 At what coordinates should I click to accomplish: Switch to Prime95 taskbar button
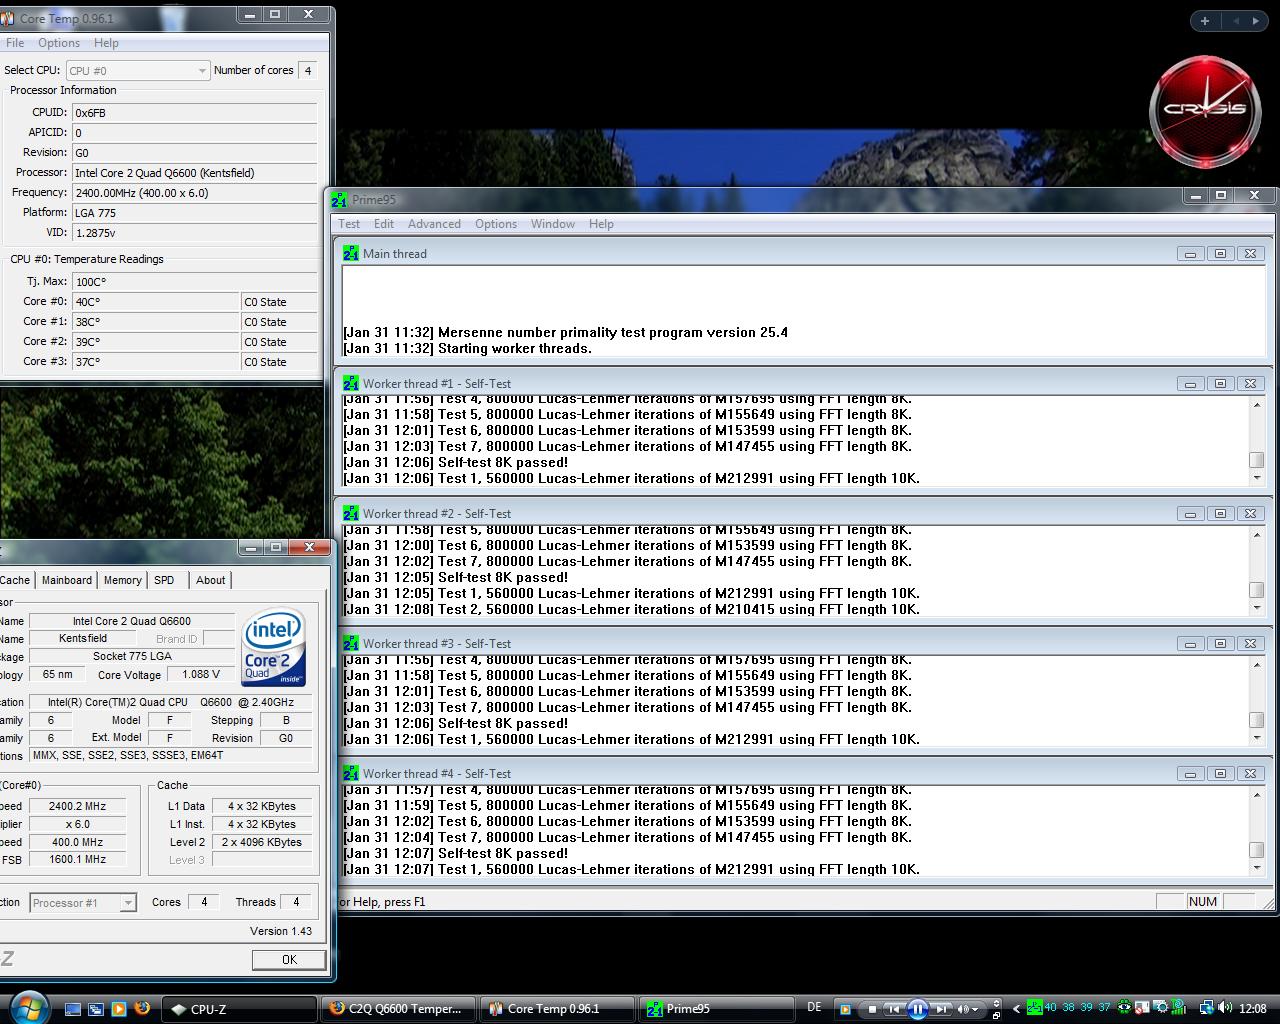pos(716,1009)
